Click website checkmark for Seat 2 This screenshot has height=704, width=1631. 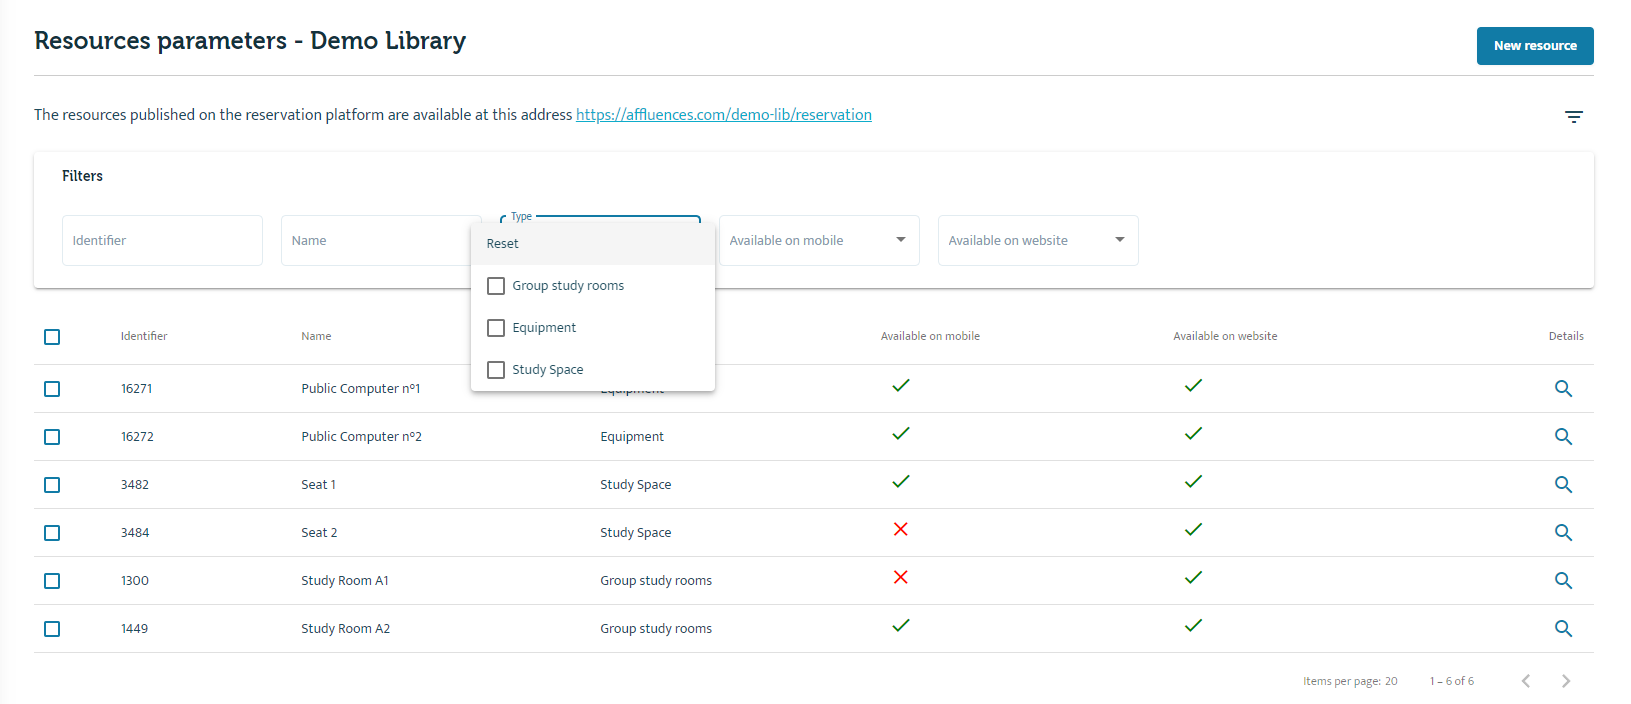pos(1193,529)
